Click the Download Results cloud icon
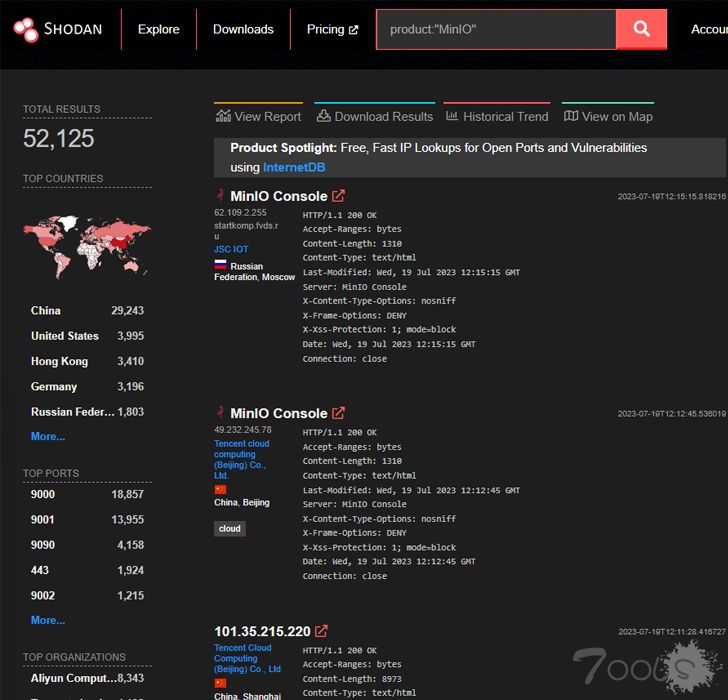This screenshot has height=700, width=728. click(x=323, y=116)
